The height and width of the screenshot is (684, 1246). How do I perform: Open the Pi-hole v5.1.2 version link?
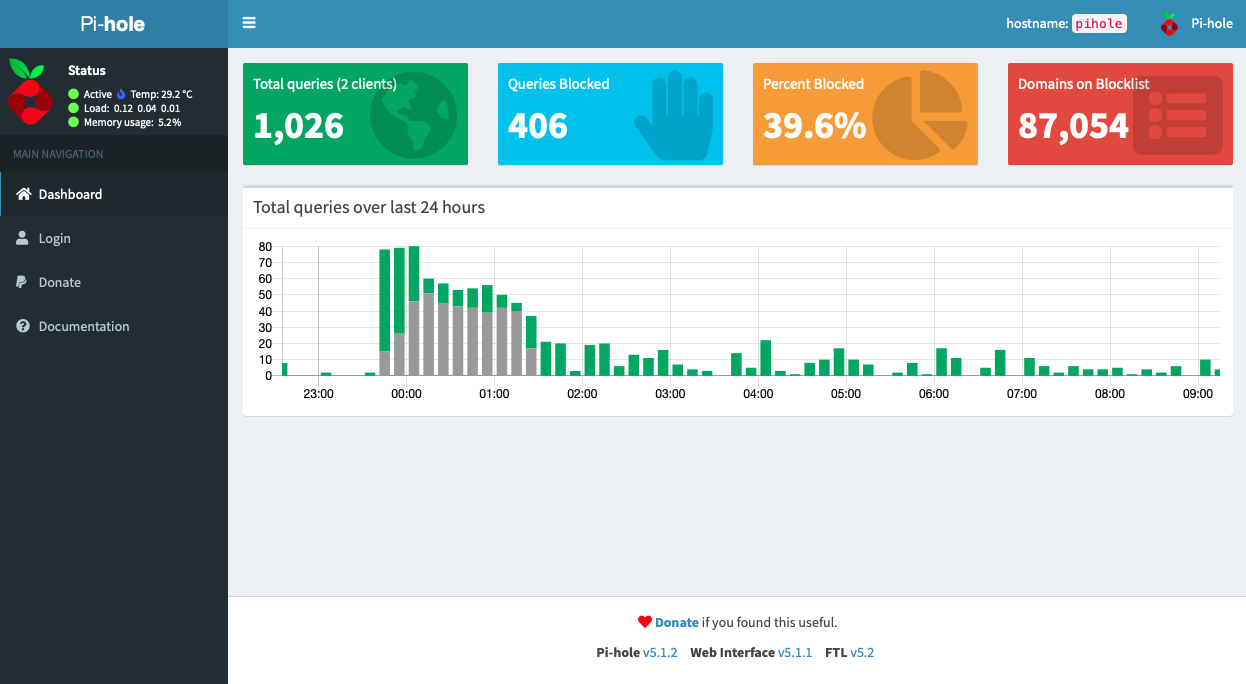(x=660, y=652)
